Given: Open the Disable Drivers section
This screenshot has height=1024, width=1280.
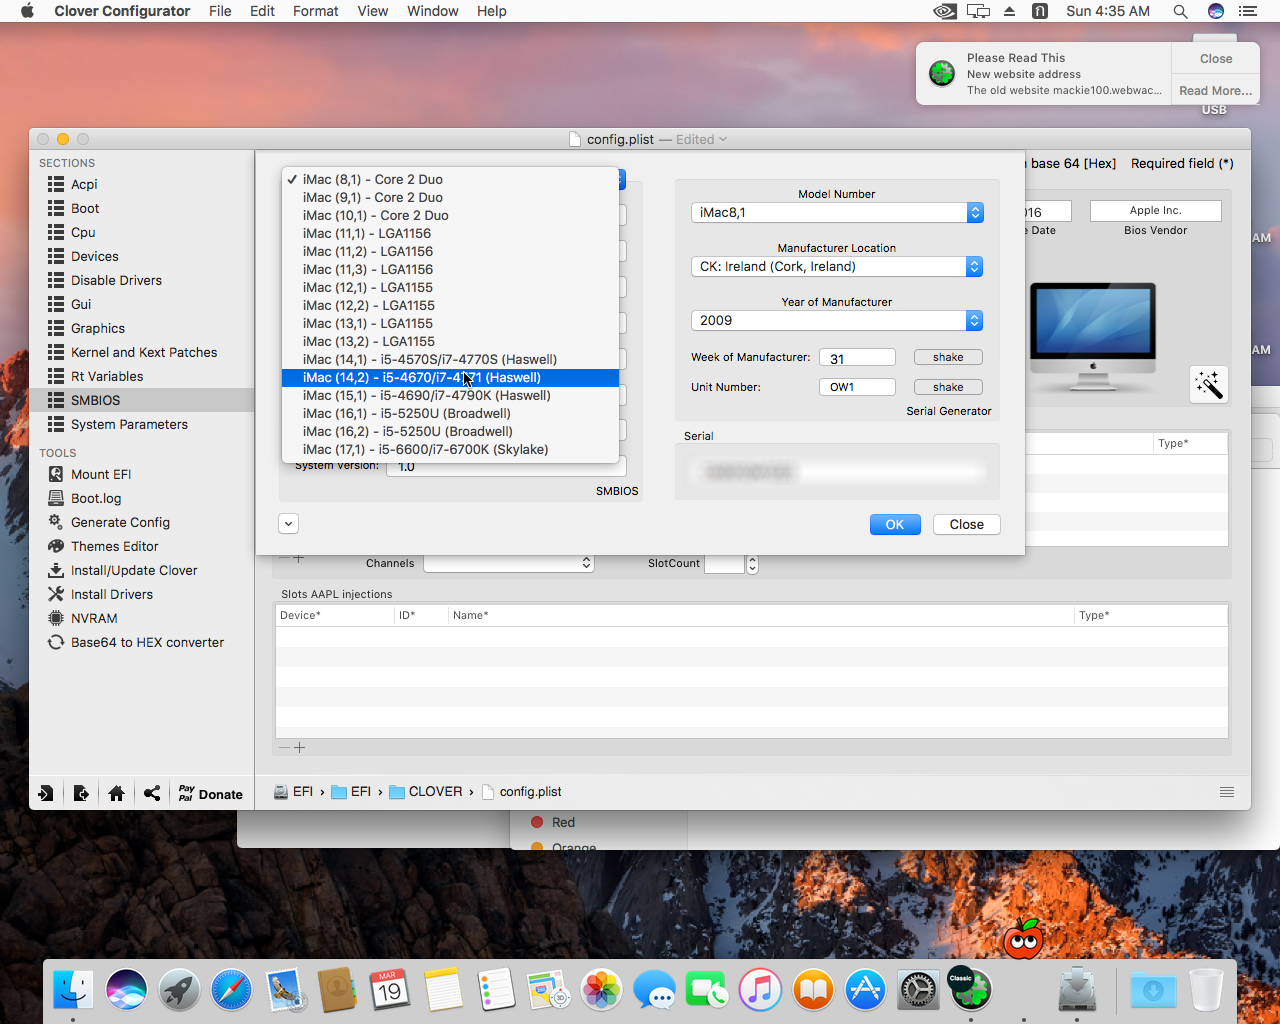Looking at the screenshot, I should click(116, 280).
